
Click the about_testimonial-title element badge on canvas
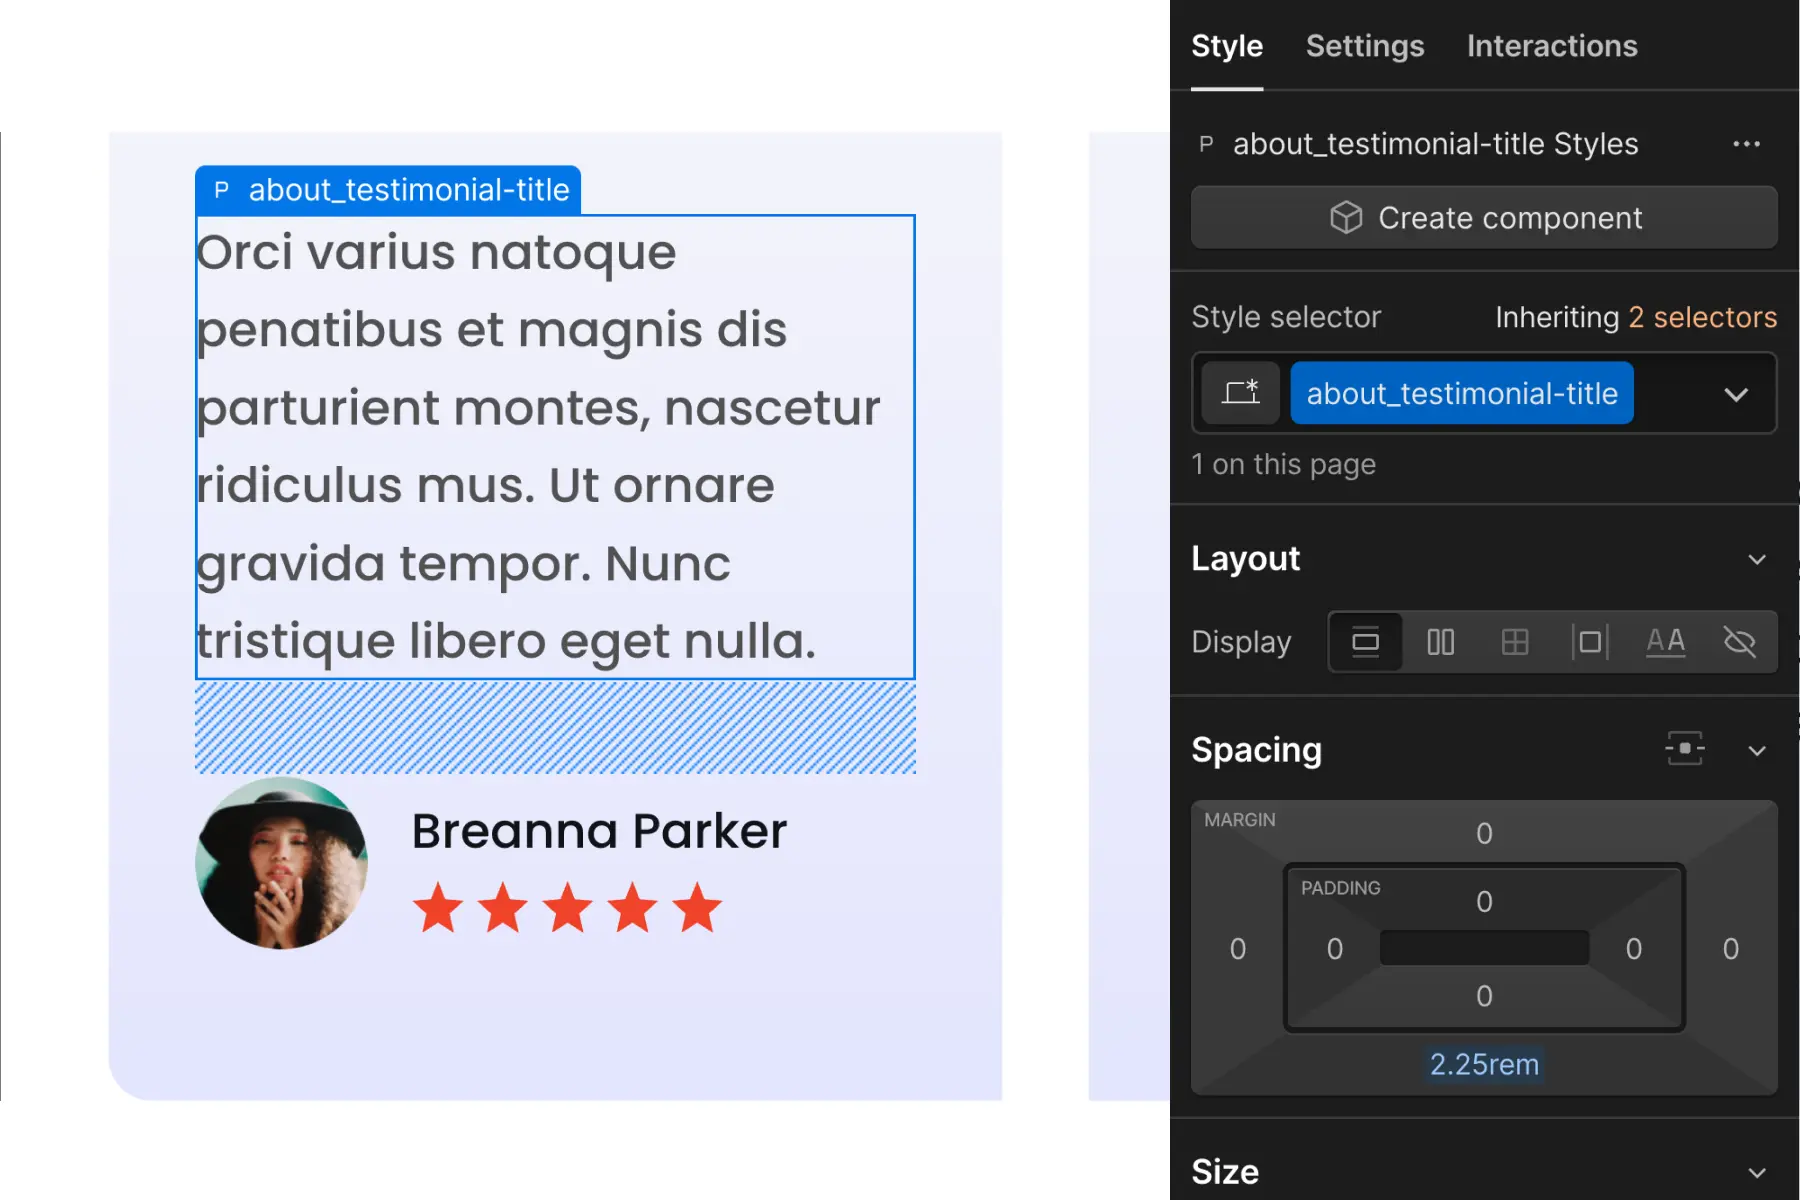pyautogui.click(x=388, y=188)
